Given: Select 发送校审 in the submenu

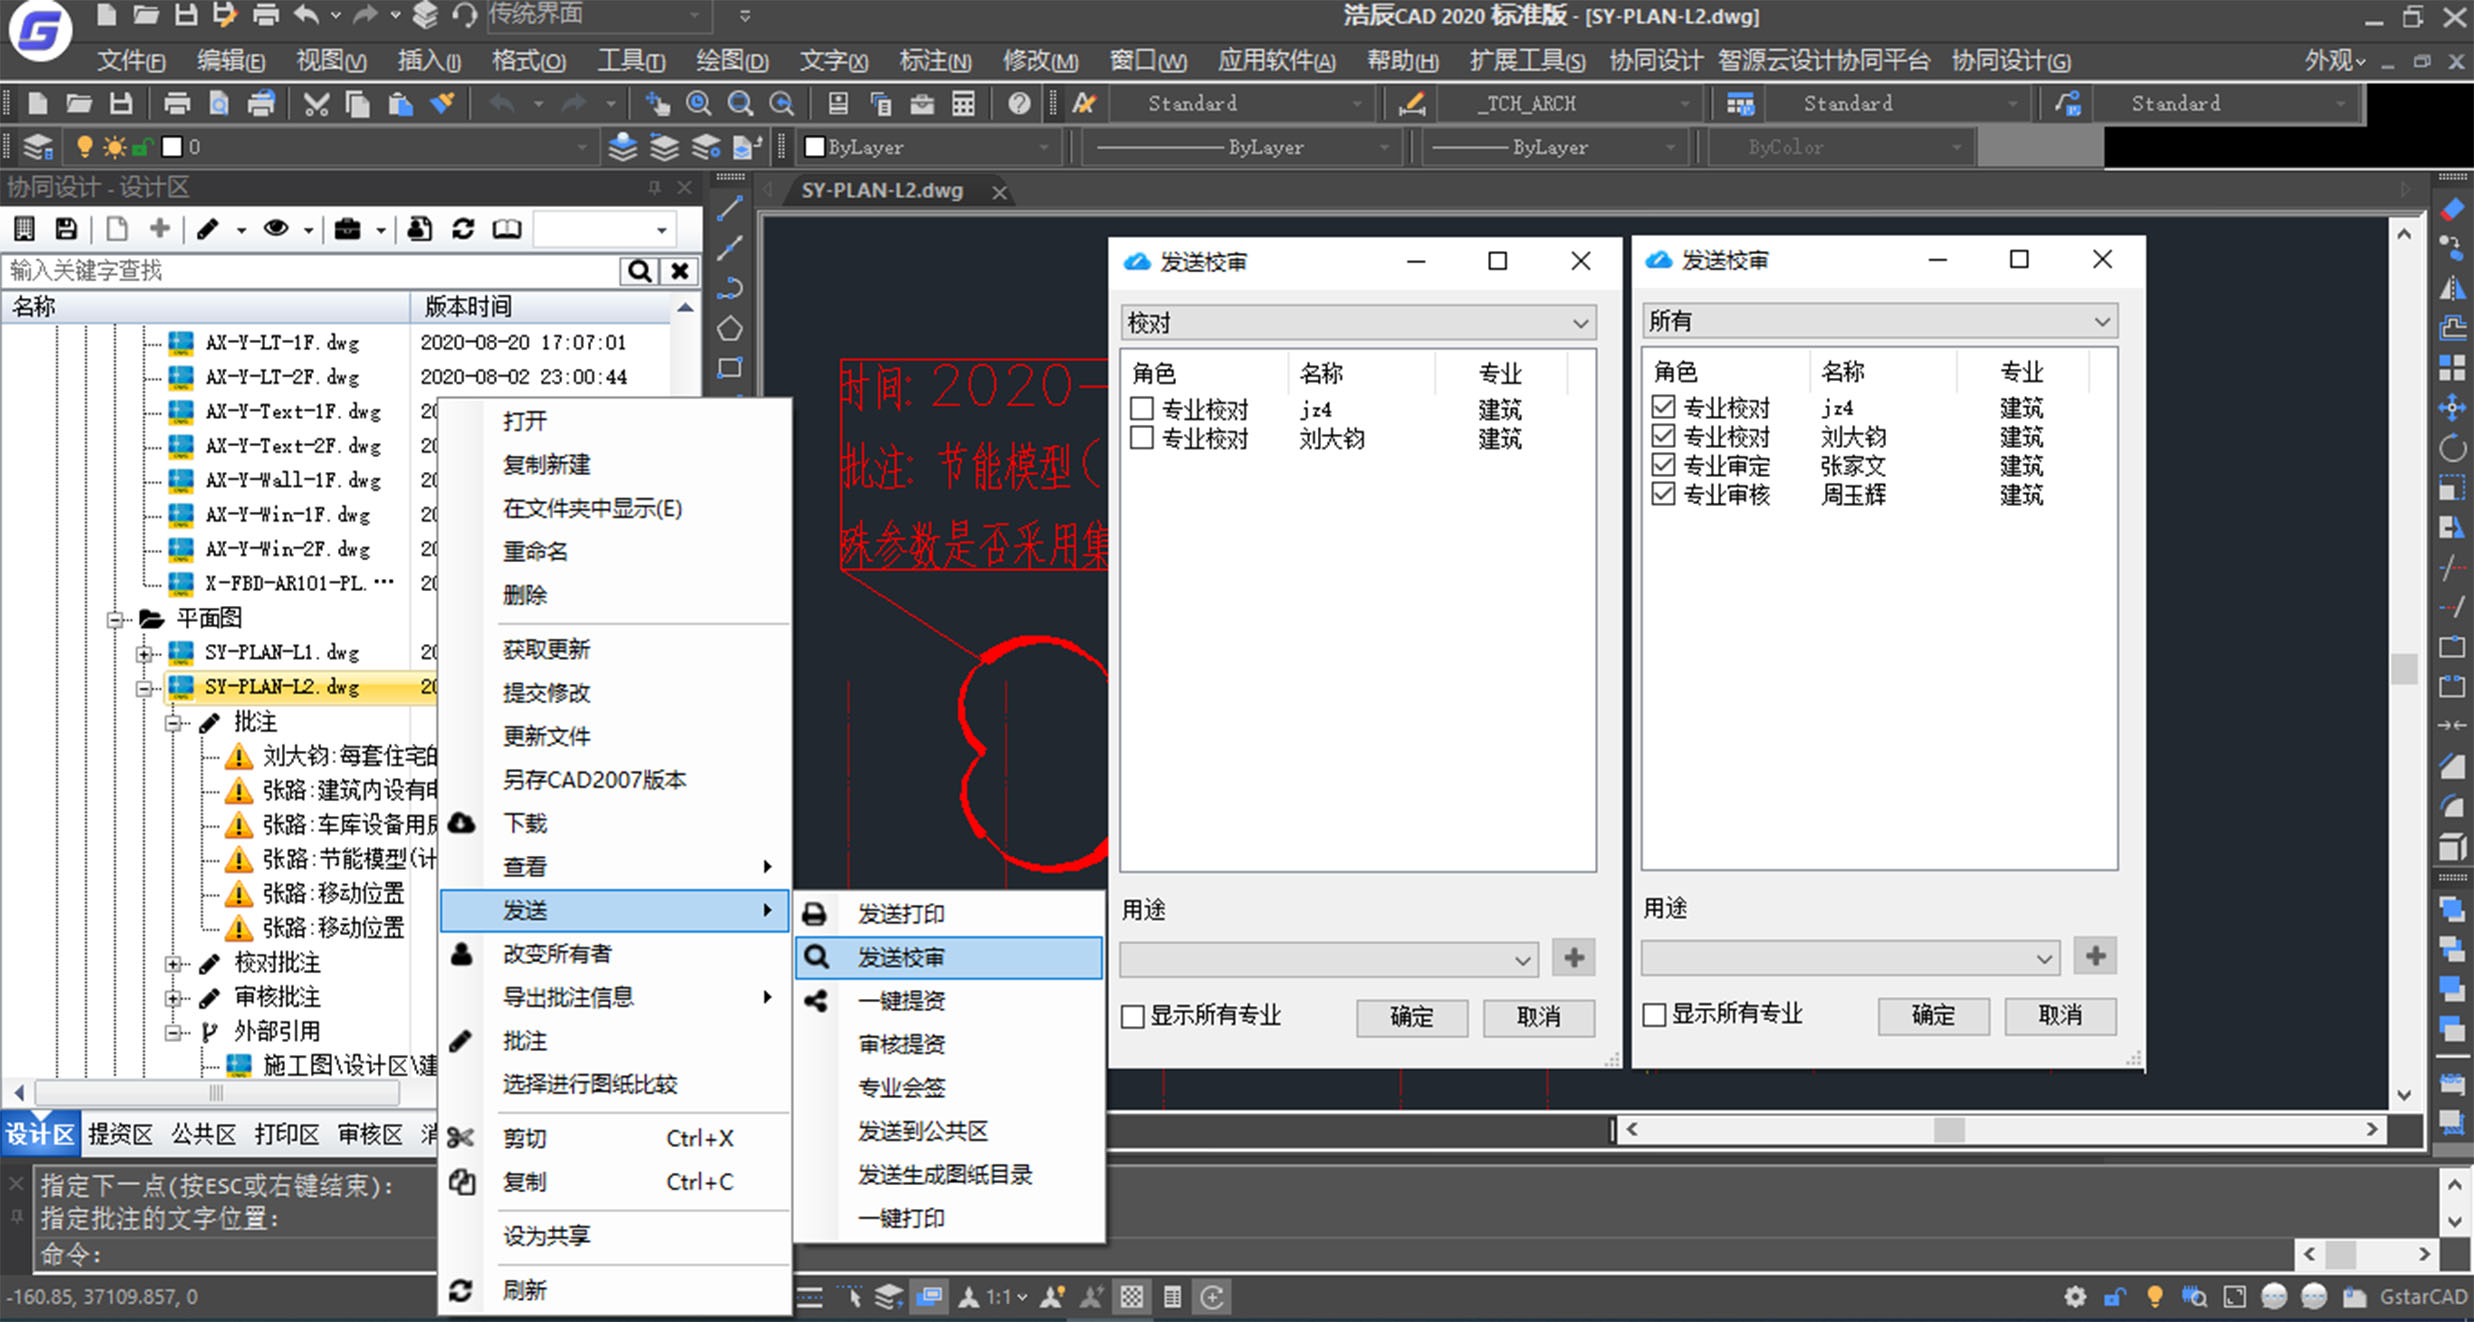Looking at the screenshot, I should (950, 957).
